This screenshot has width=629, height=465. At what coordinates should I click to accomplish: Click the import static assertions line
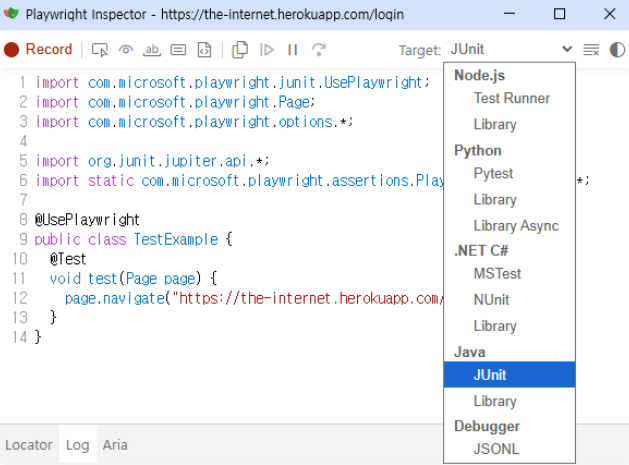tap(239, 181)
